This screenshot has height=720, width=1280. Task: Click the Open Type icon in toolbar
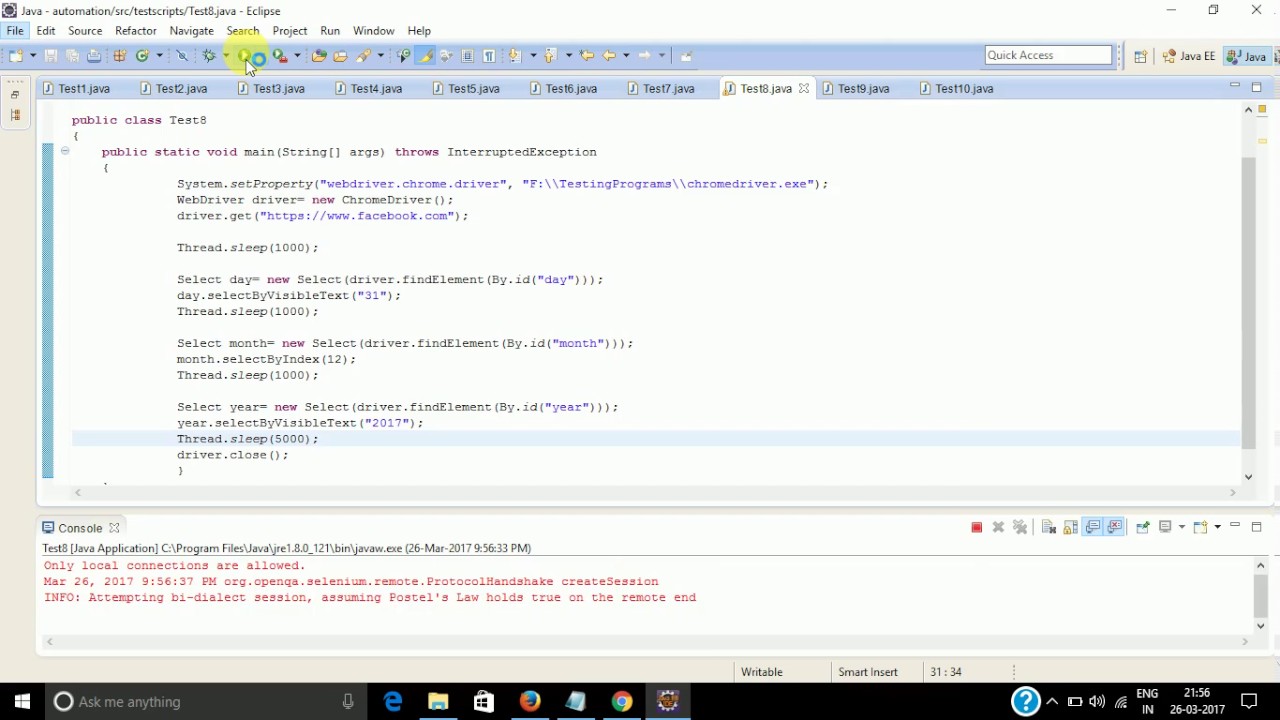coord(318,56)
